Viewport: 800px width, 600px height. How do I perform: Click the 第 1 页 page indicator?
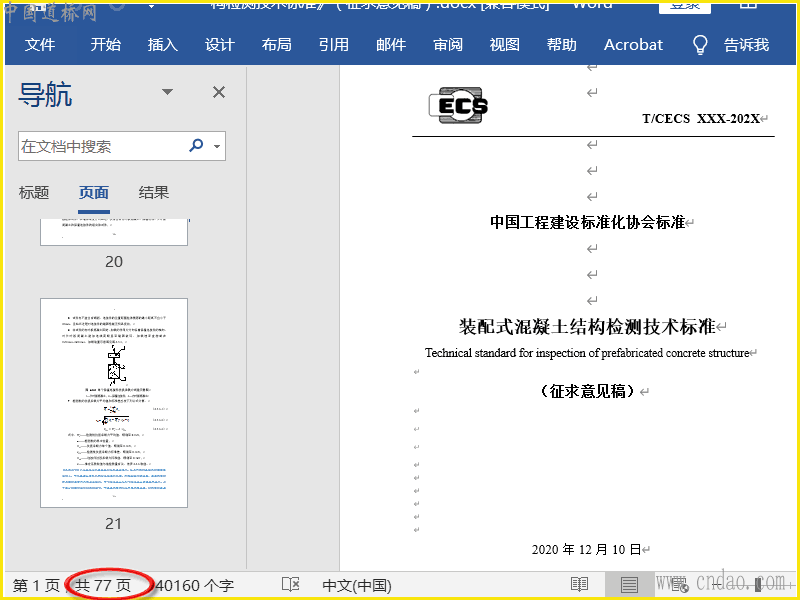(x=36, y=585)
